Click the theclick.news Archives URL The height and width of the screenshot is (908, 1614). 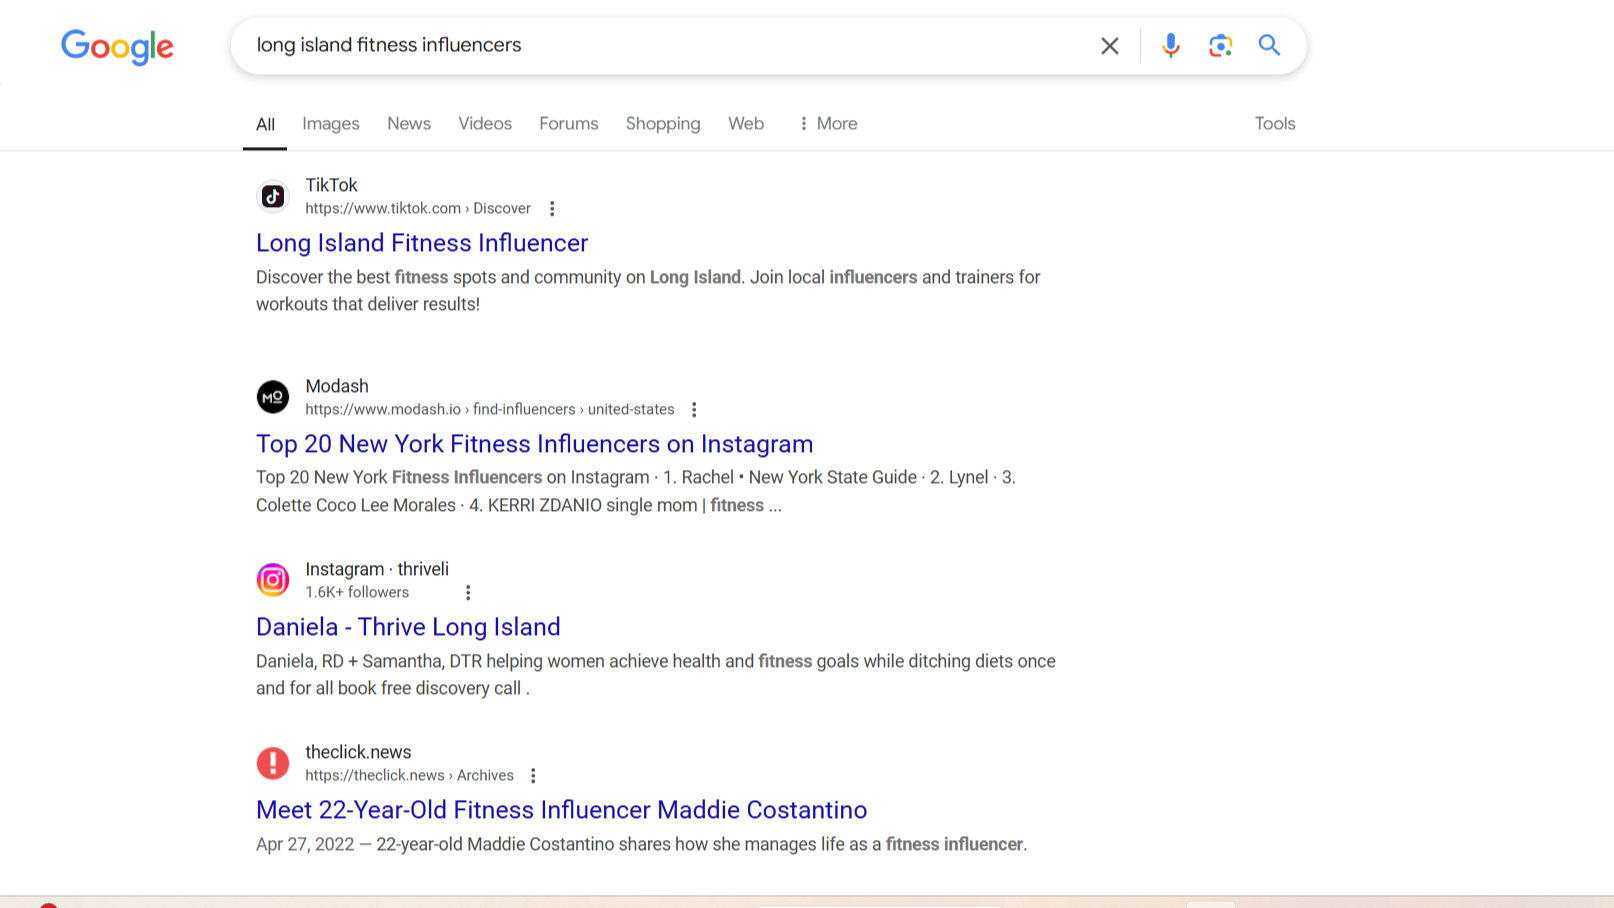410,776
